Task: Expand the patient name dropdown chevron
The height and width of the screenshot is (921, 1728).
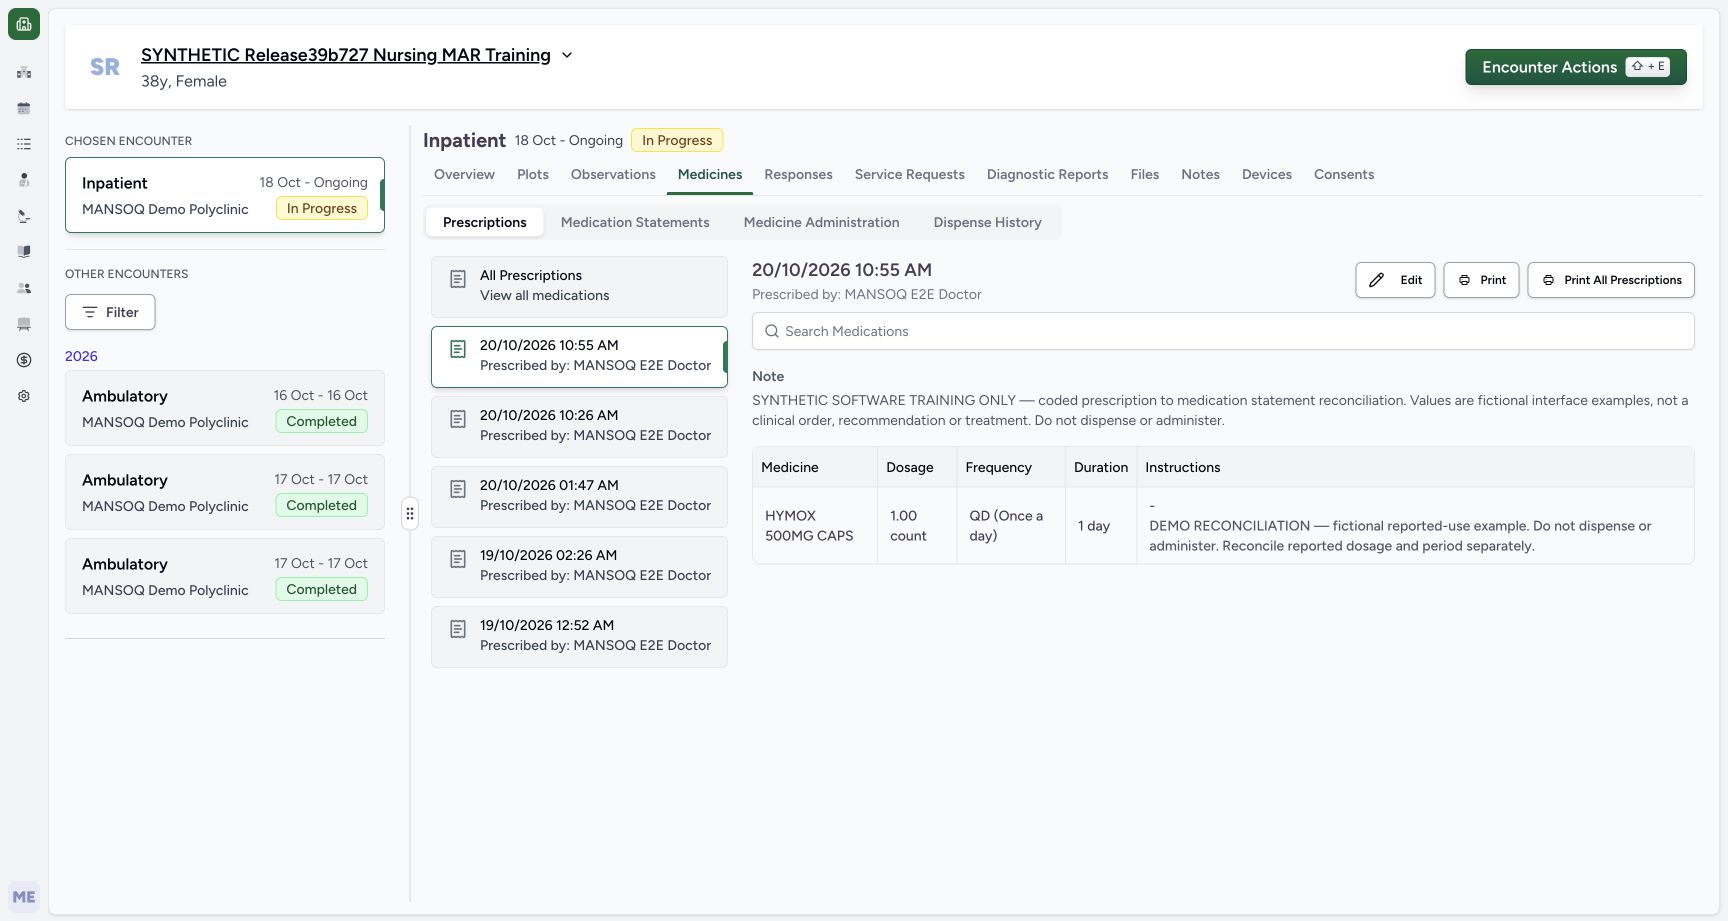Action: pyautogui.click(x=567, y=55)
